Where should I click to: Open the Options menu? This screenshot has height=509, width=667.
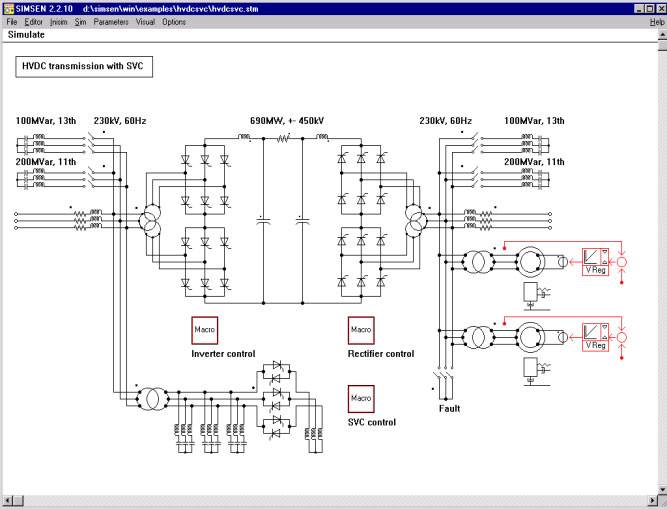pos(174,21)
